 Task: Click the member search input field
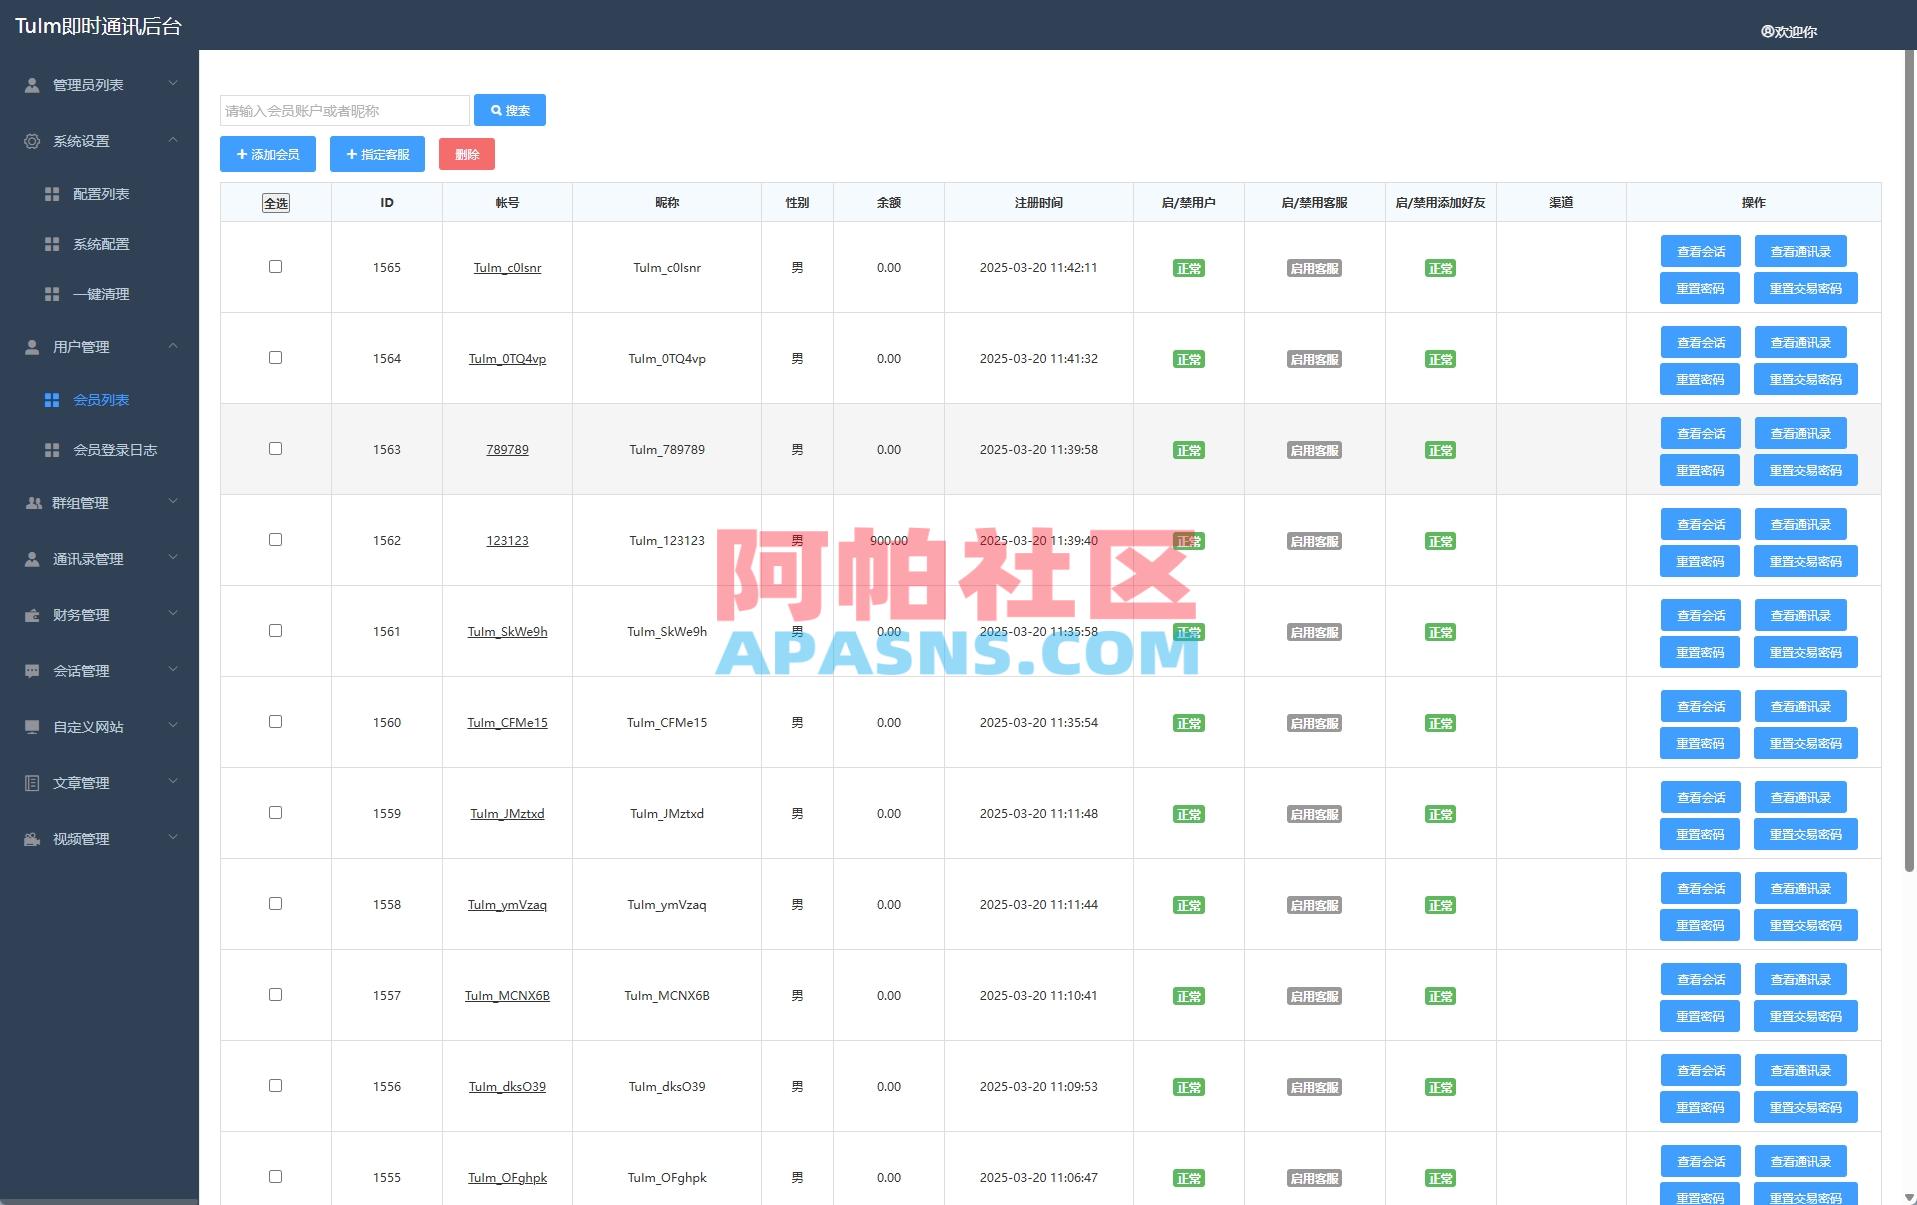tap(344, 110)
